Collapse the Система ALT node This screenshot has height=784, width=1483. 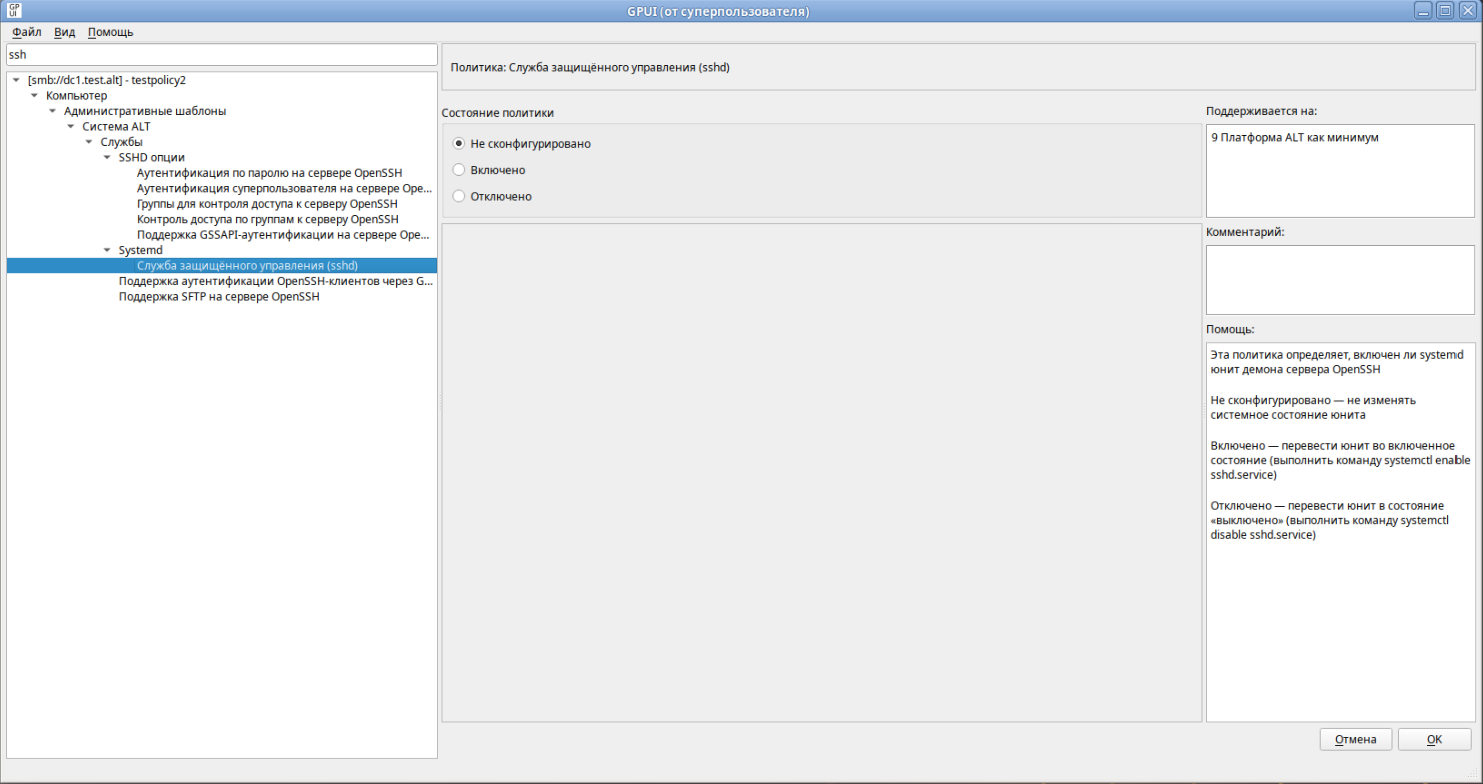coord(71,126)
